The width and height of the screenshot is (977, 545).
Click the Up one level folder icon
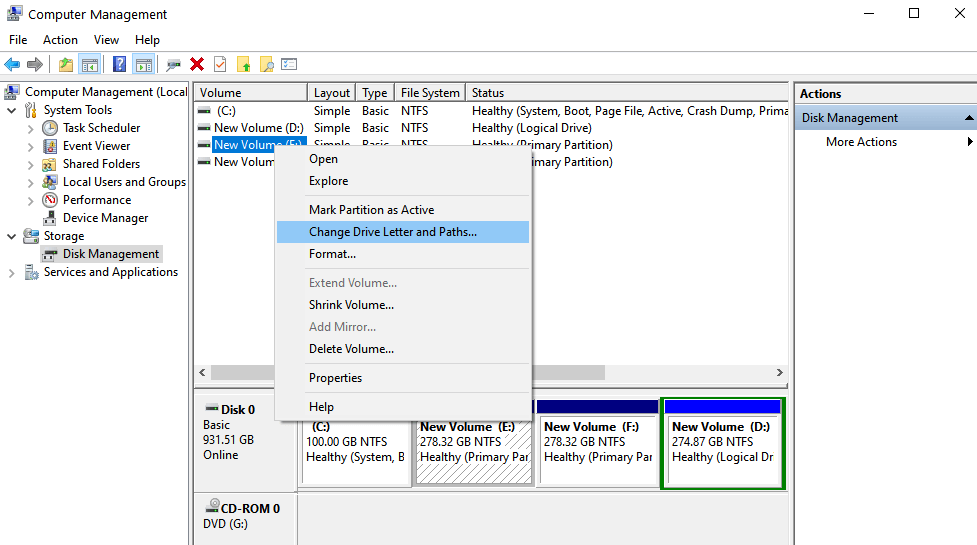tap(66, 64)
